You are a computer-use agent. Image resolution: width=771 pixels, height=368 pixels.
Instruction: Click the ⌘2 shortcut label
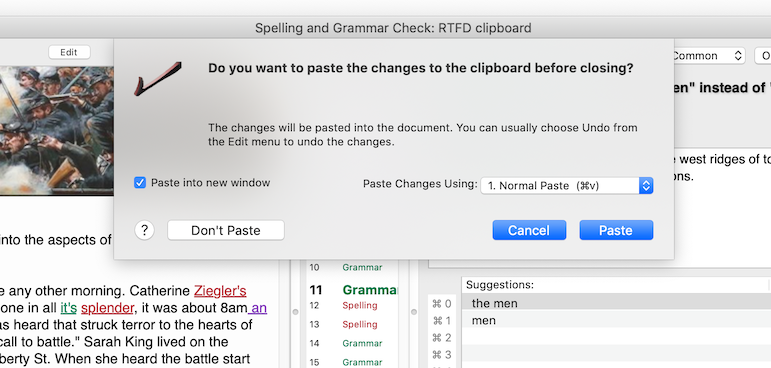[x=442, y=337]
